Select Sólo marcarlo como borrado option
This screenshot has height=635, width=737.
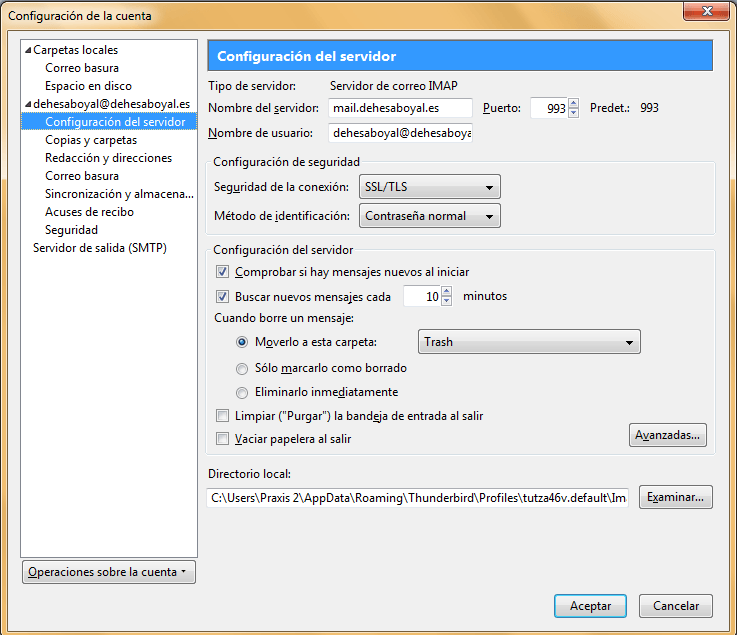[x=242, y=368]
